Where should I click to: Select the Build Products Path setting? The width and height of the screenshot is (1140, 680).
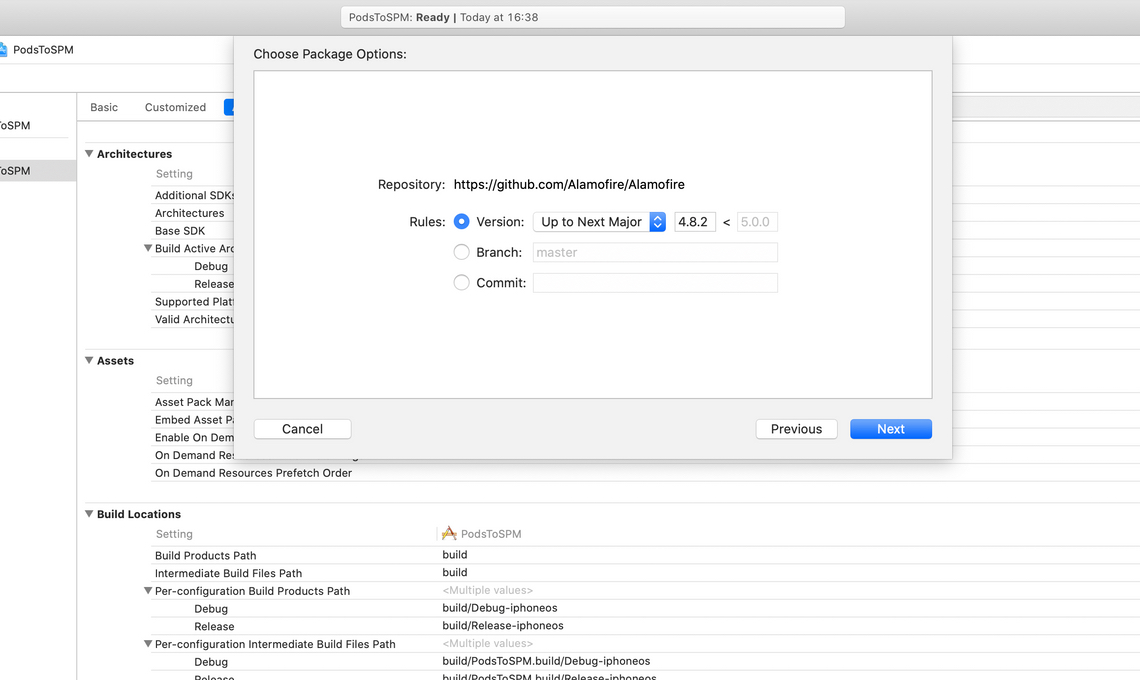(206, 555)
